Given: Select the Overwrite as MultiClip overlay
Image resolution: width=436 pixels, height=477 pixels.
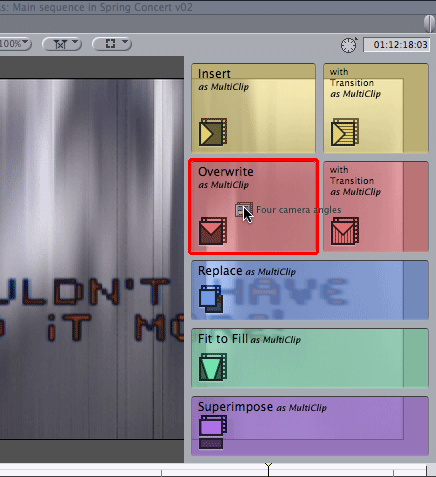Looking at the screenshot, I should pyautogui.click(x=253, y=207).
